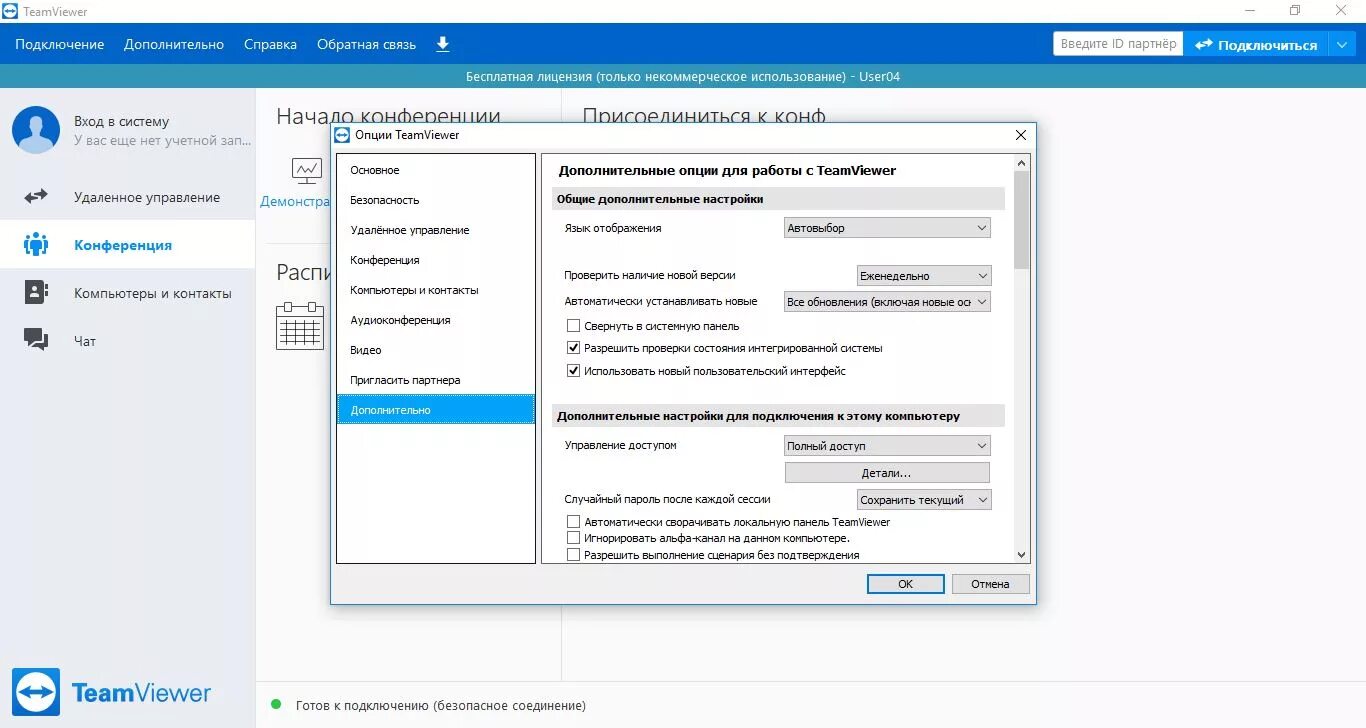Click the contacts book icon in the sidebar
Image resolution: width=1366 pixels, height=728 pixels.
[36, 292]
